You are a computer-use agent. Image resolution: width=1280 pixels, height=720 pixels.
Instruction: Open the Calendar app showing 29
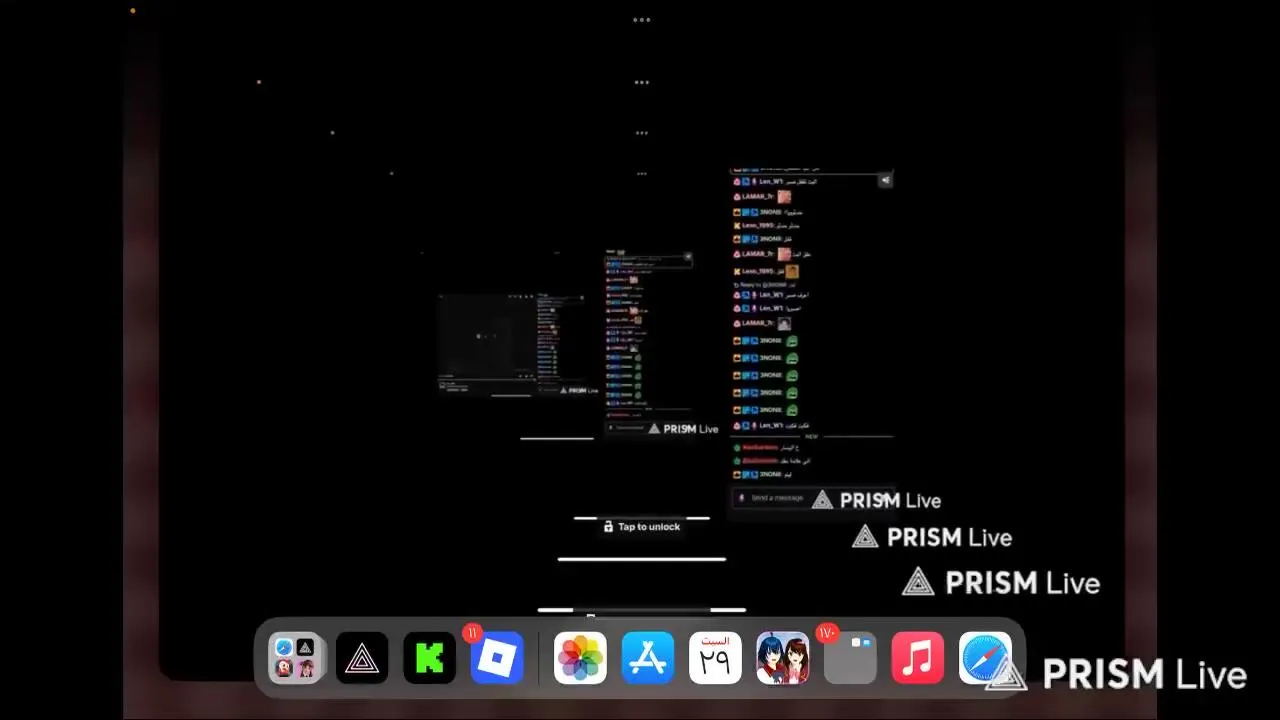point(715,658)
